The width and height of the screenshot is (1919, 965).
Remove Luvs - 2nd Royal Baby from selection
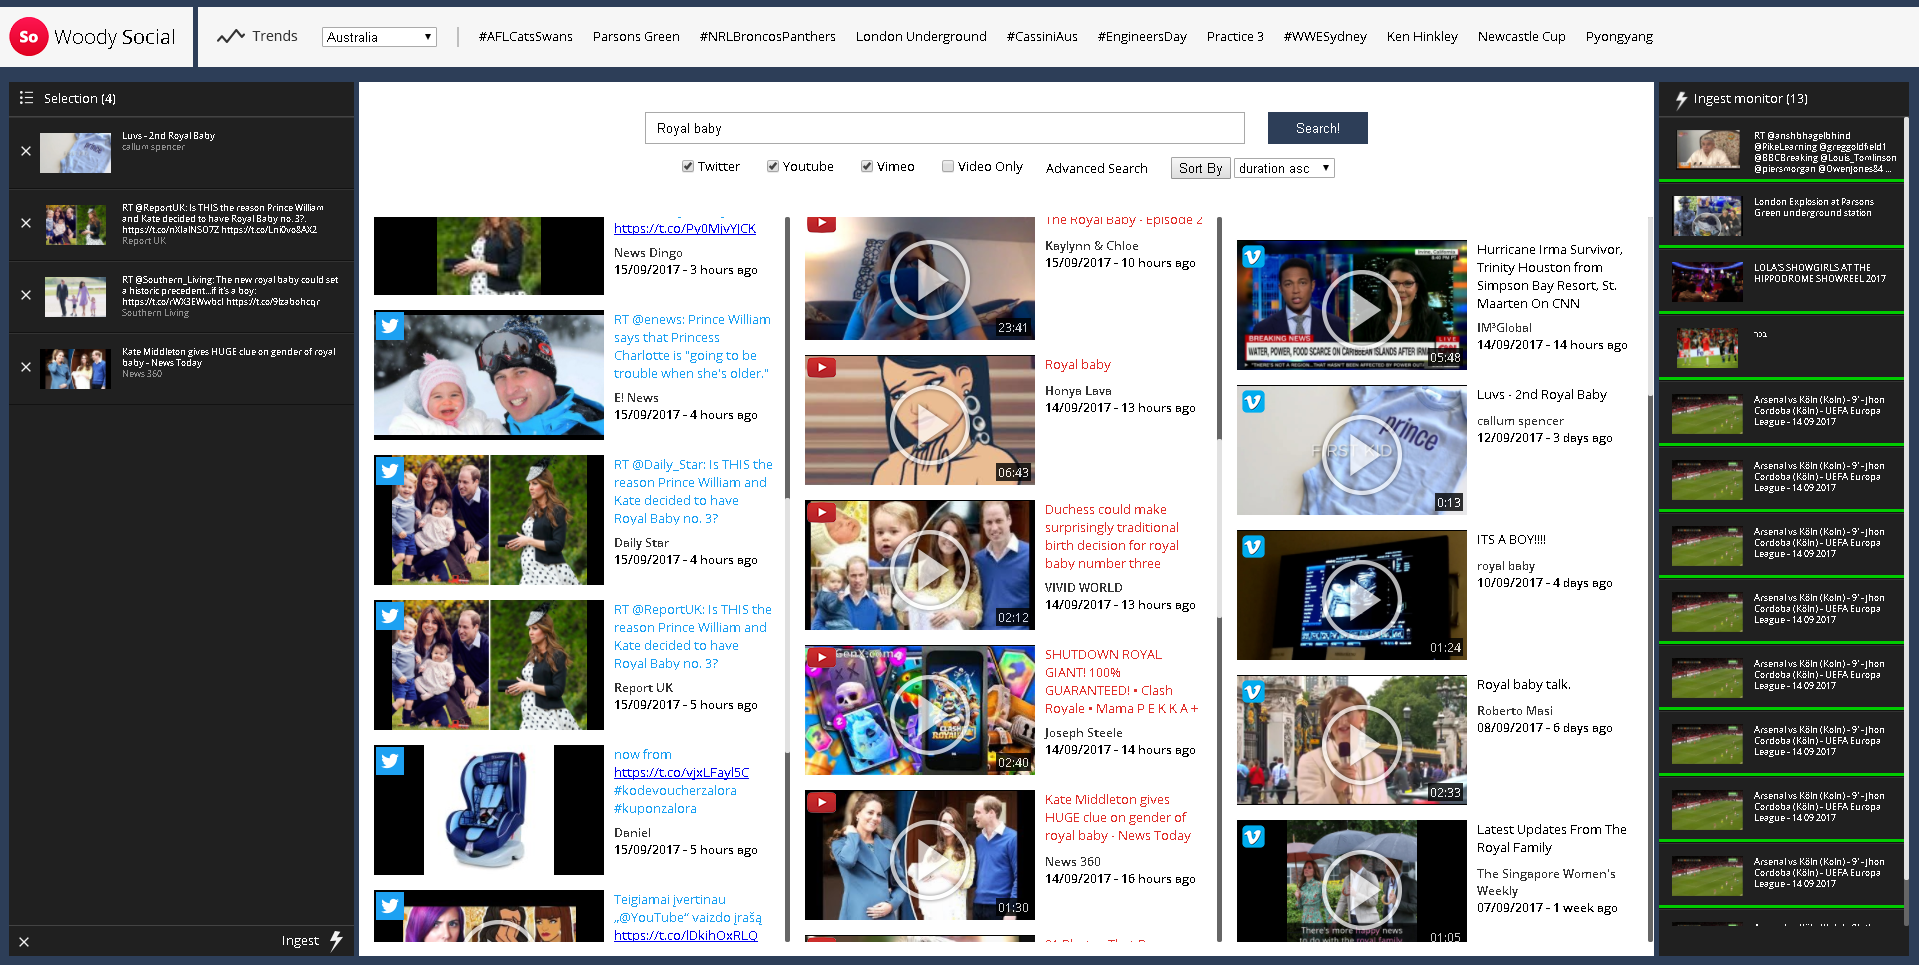pyautogui.click(x=26, y=151)
